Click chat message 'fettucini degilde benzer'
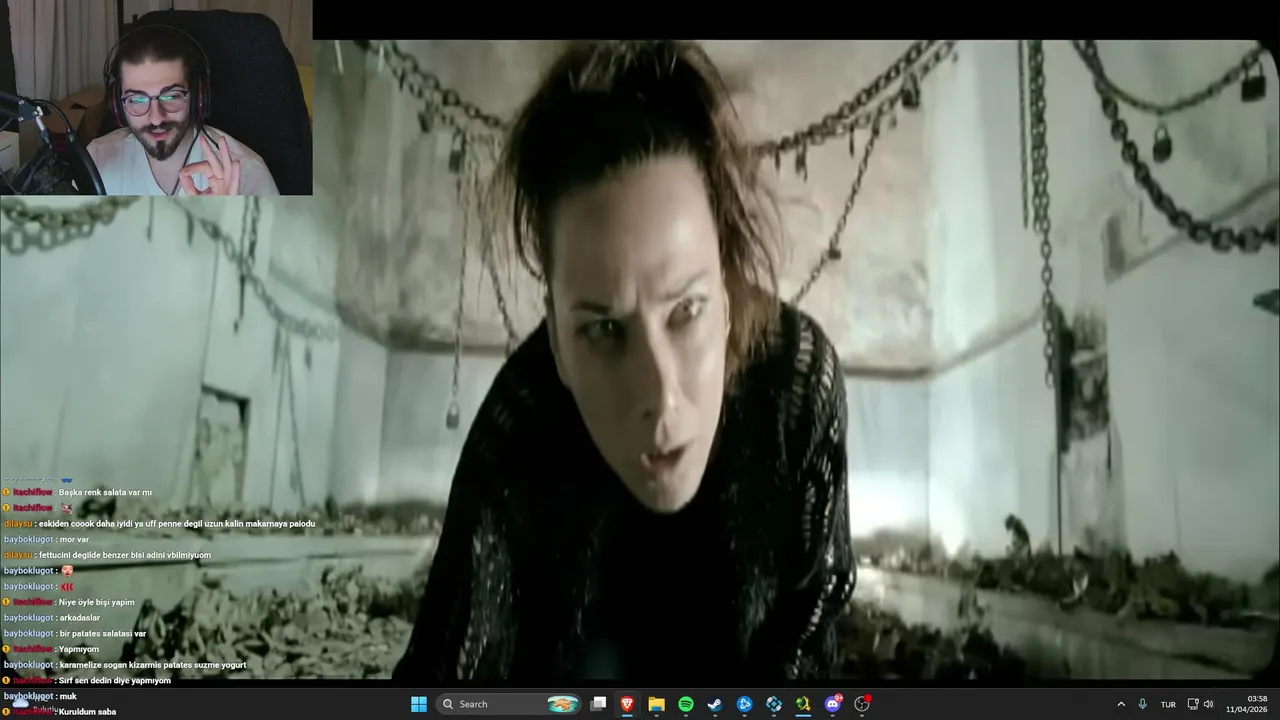 tap(125, 555)
